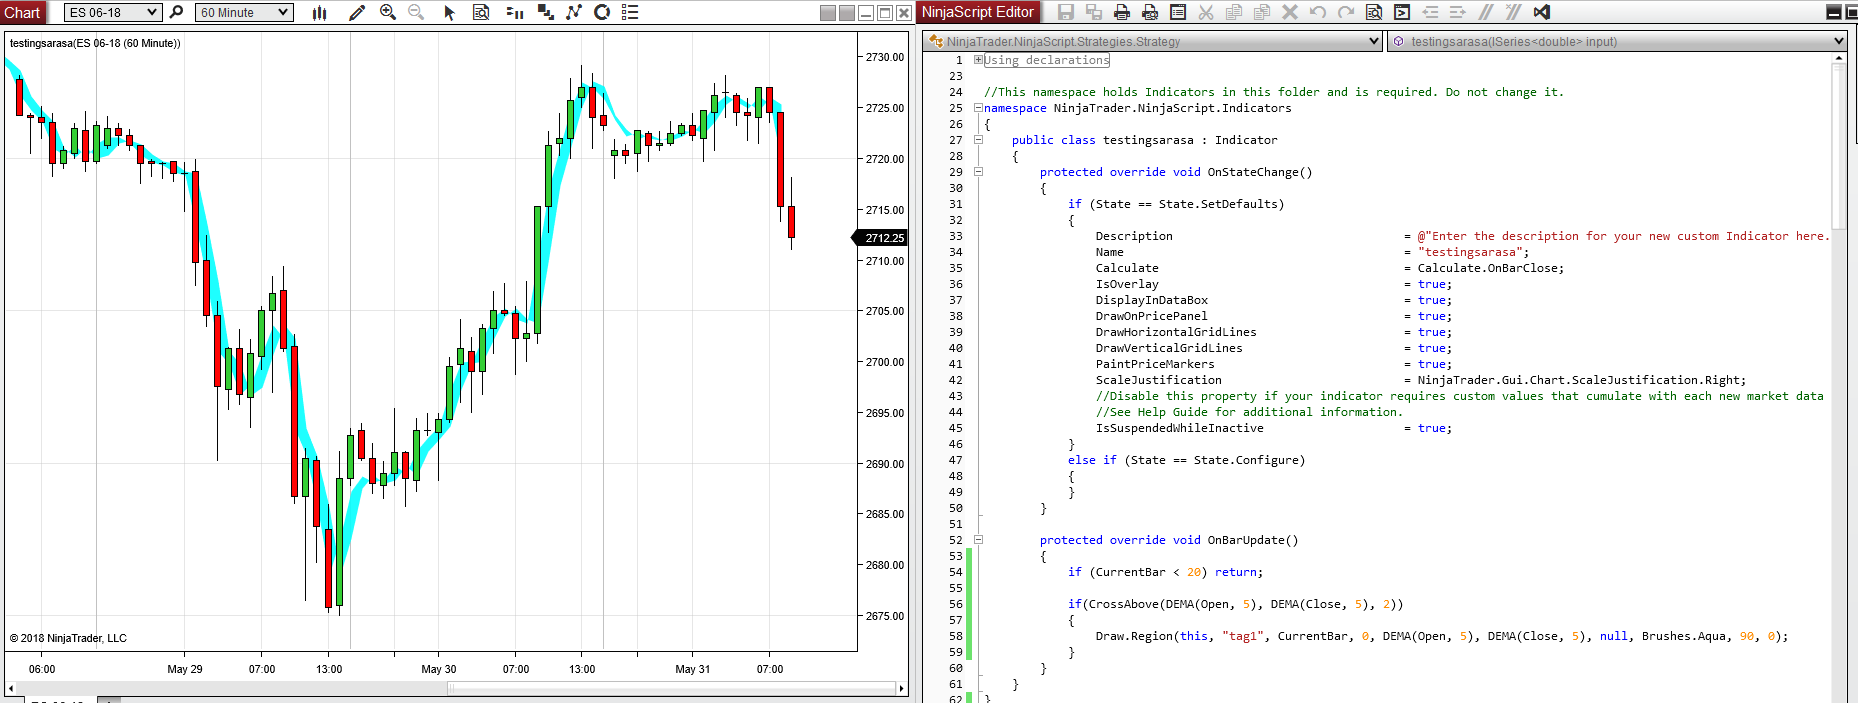Click the 2712.25 current price marker

pyautogui.click(x=880, y=237)
